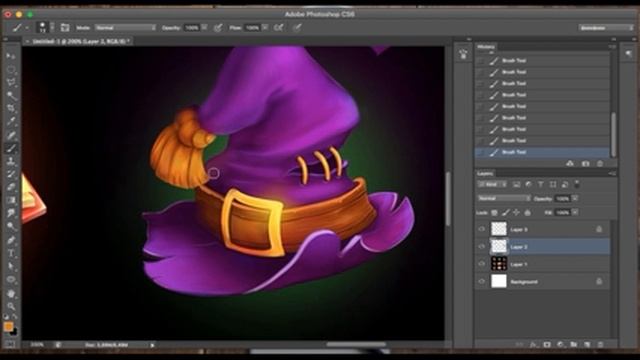This screenshot has height=360, width=640.
Task: Toggle lock all for layer
Action: 527,213
